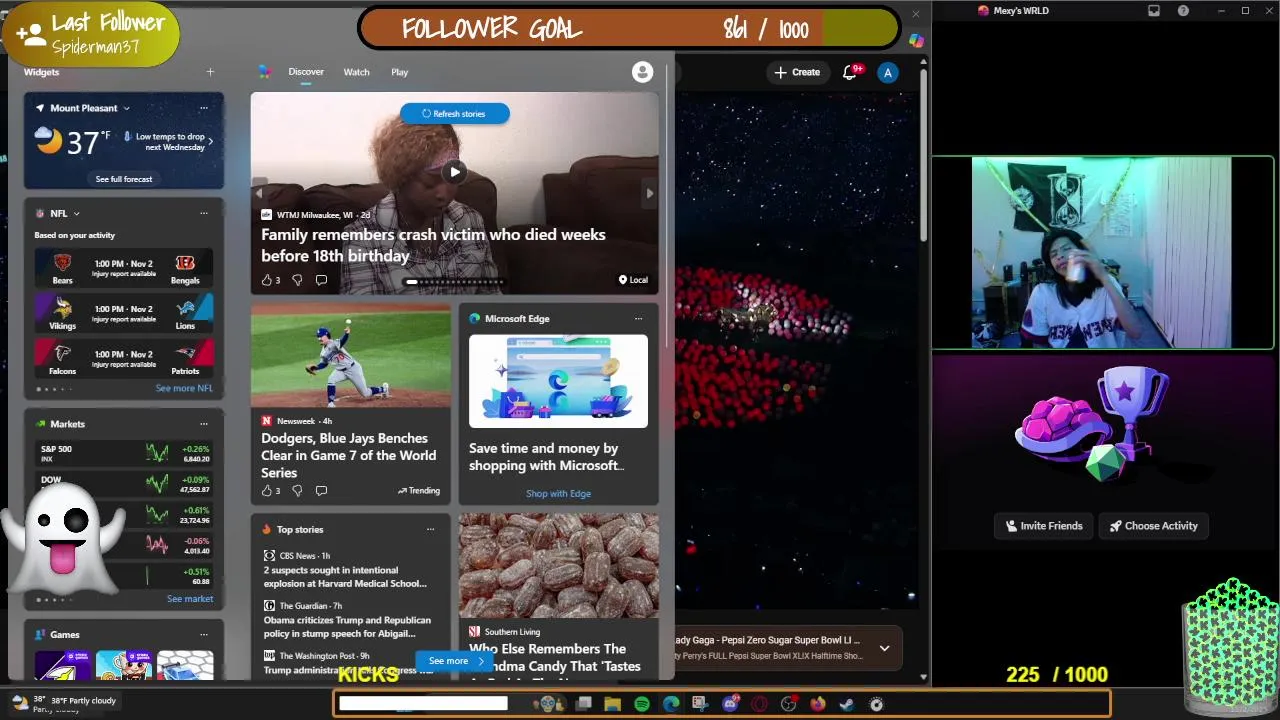
Task: Open Steam from the taskbar
Action: (x=847, y=704)
